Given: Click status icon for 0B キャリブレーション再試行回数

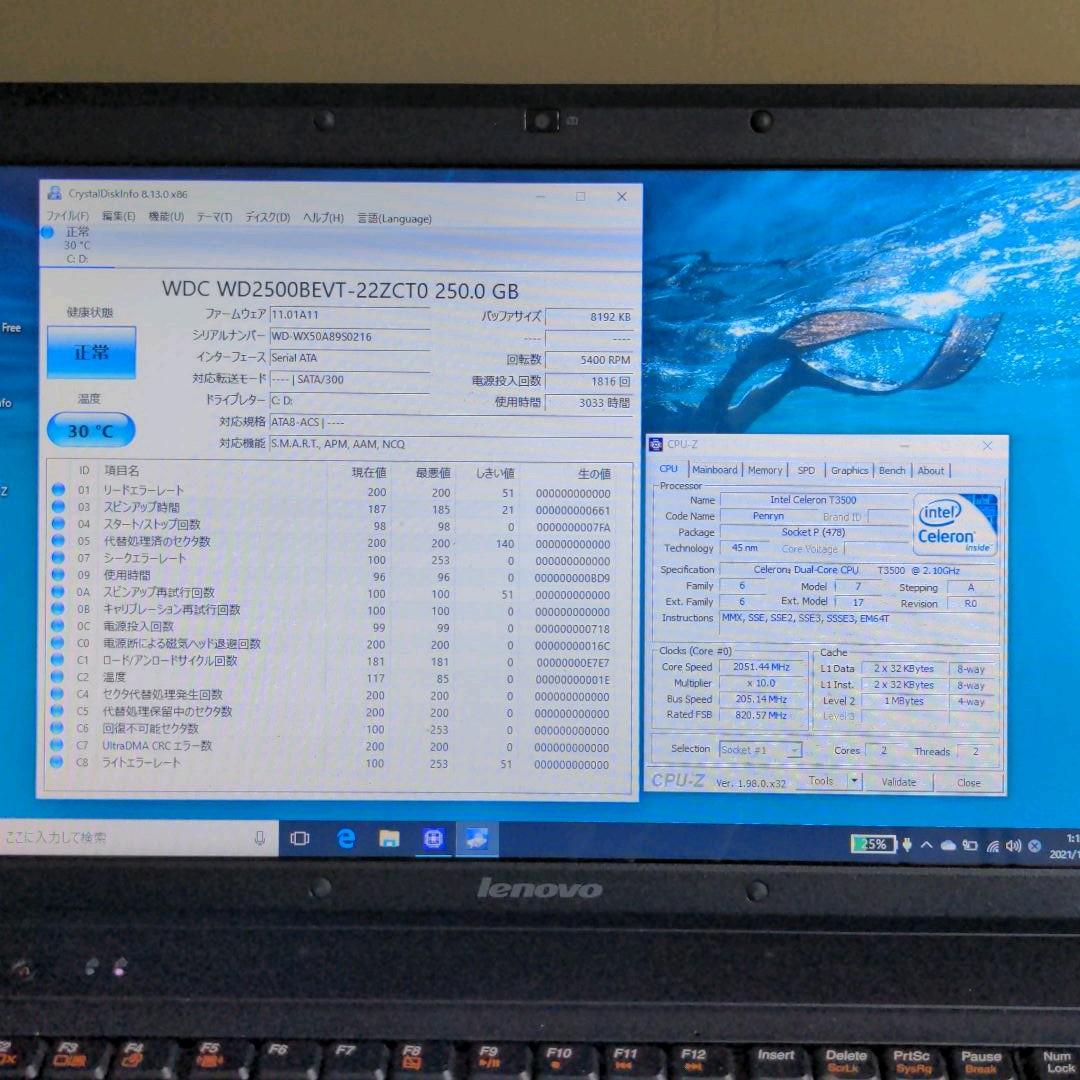Looking at the screenshot, I should (x=59, y=608).
